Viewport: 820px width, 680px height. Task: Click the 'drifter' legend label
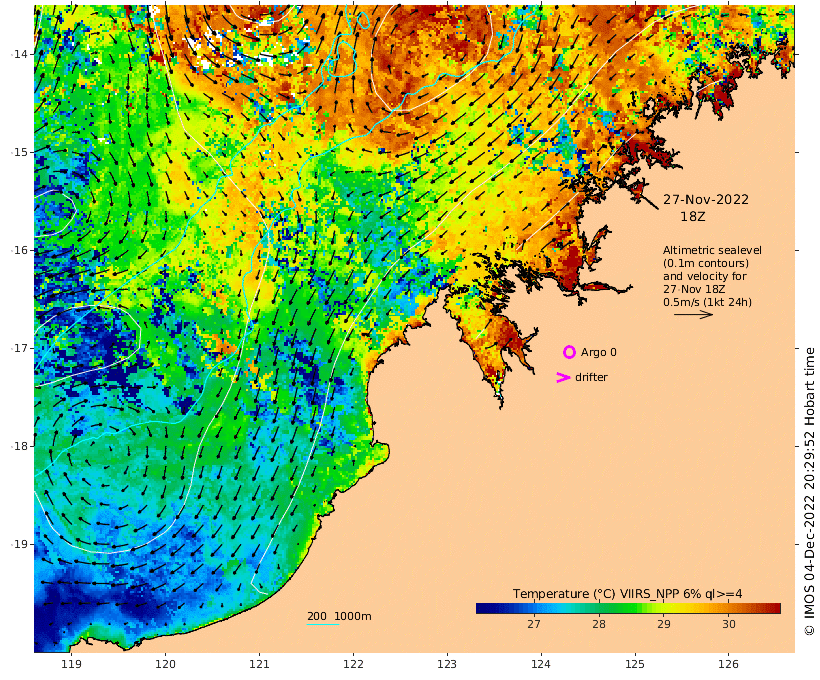coord(591,377)
